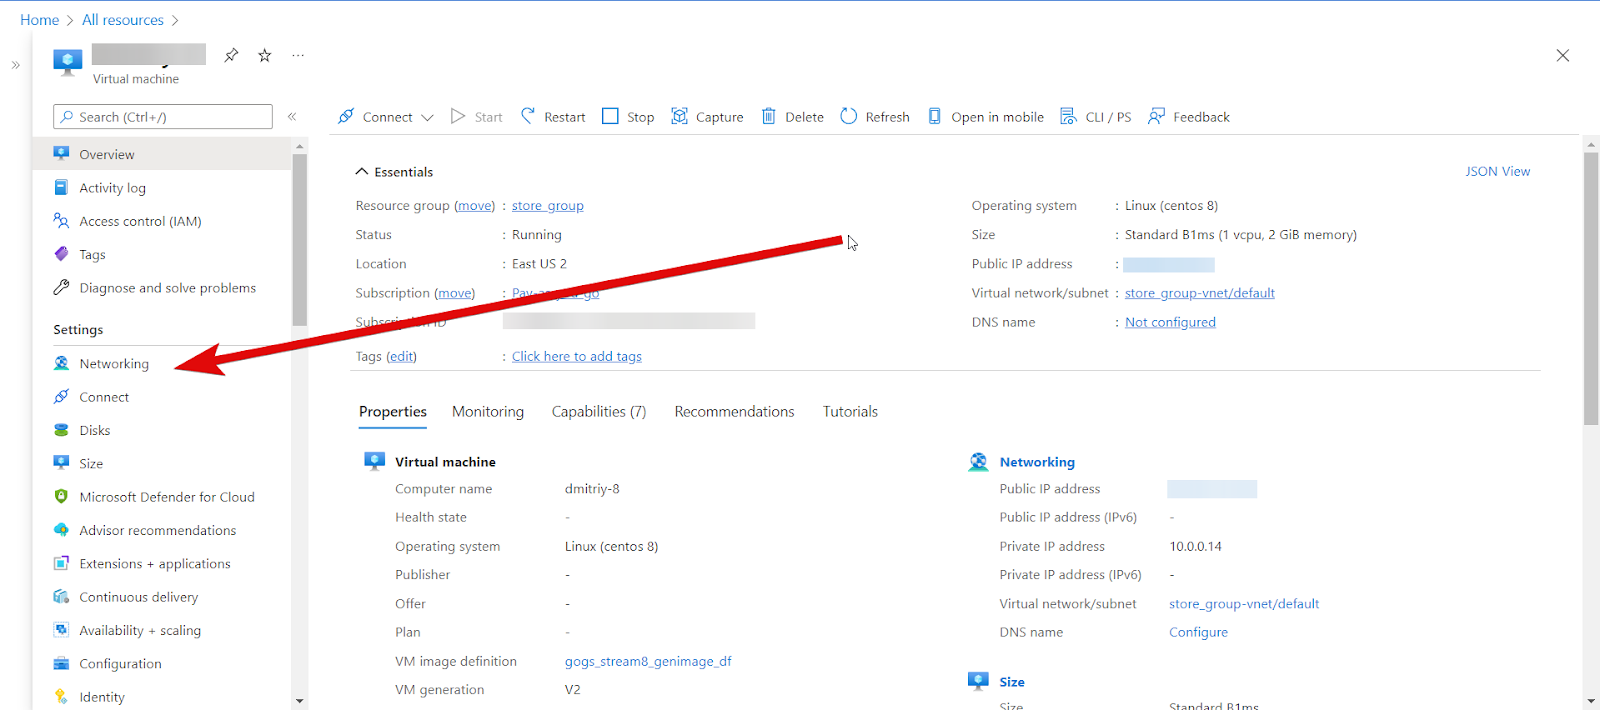Click the Tags purple icon
The width and height of the screenshot is (1600, 710).
[61, 254]
